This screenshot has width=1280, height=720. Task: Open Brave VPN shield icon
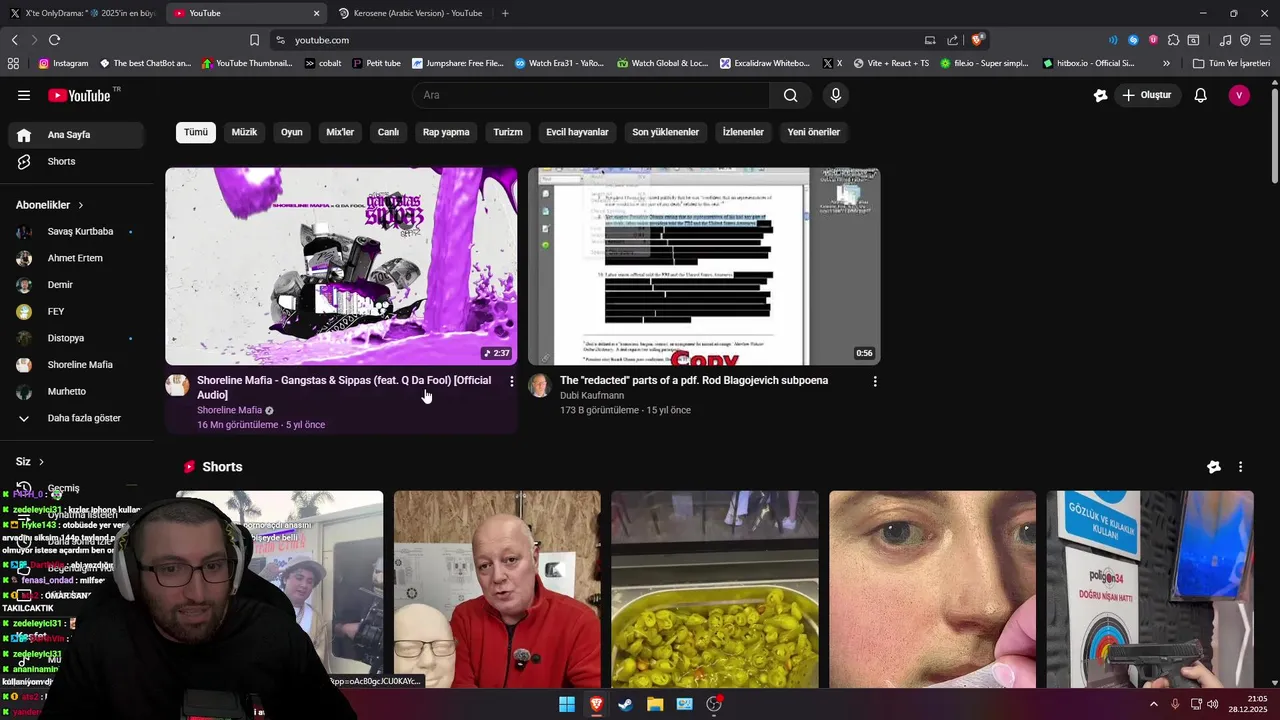1245,40
